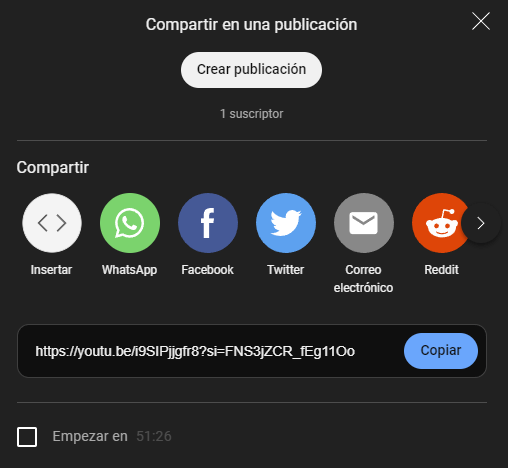The width and height of the screenshot is (508, 468).
Task: Share using the Twitter bird icon
Action: (x=286, y=223)
